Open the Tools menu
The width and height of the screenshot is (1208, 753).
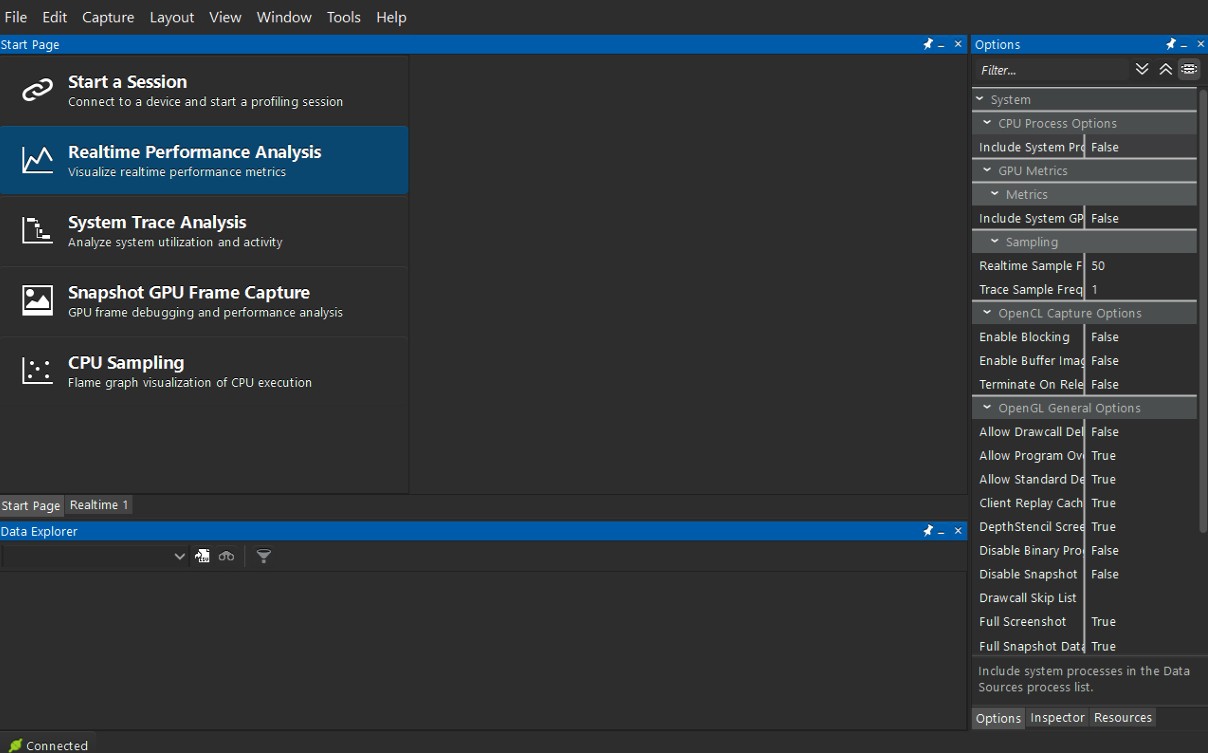[344, 17]
